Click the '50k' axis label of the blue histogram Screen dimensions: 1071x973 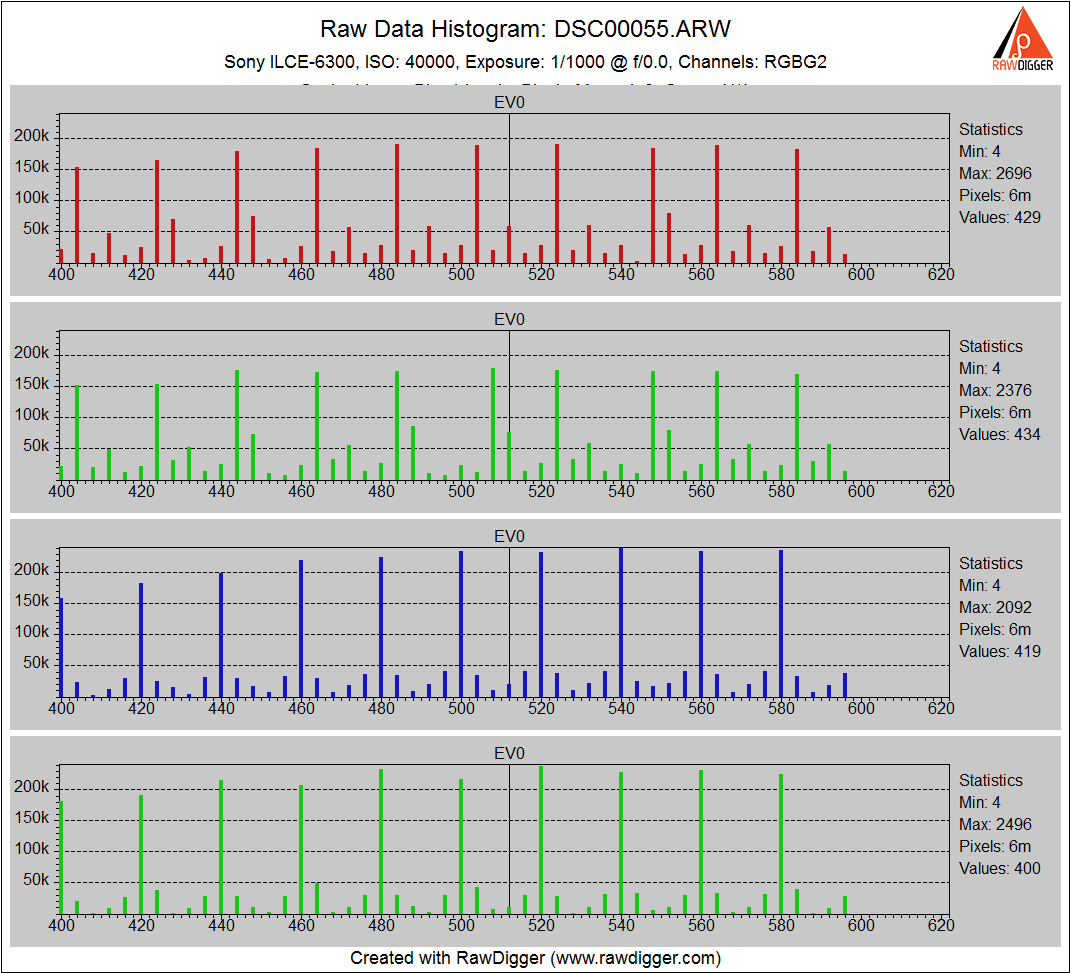36,663
